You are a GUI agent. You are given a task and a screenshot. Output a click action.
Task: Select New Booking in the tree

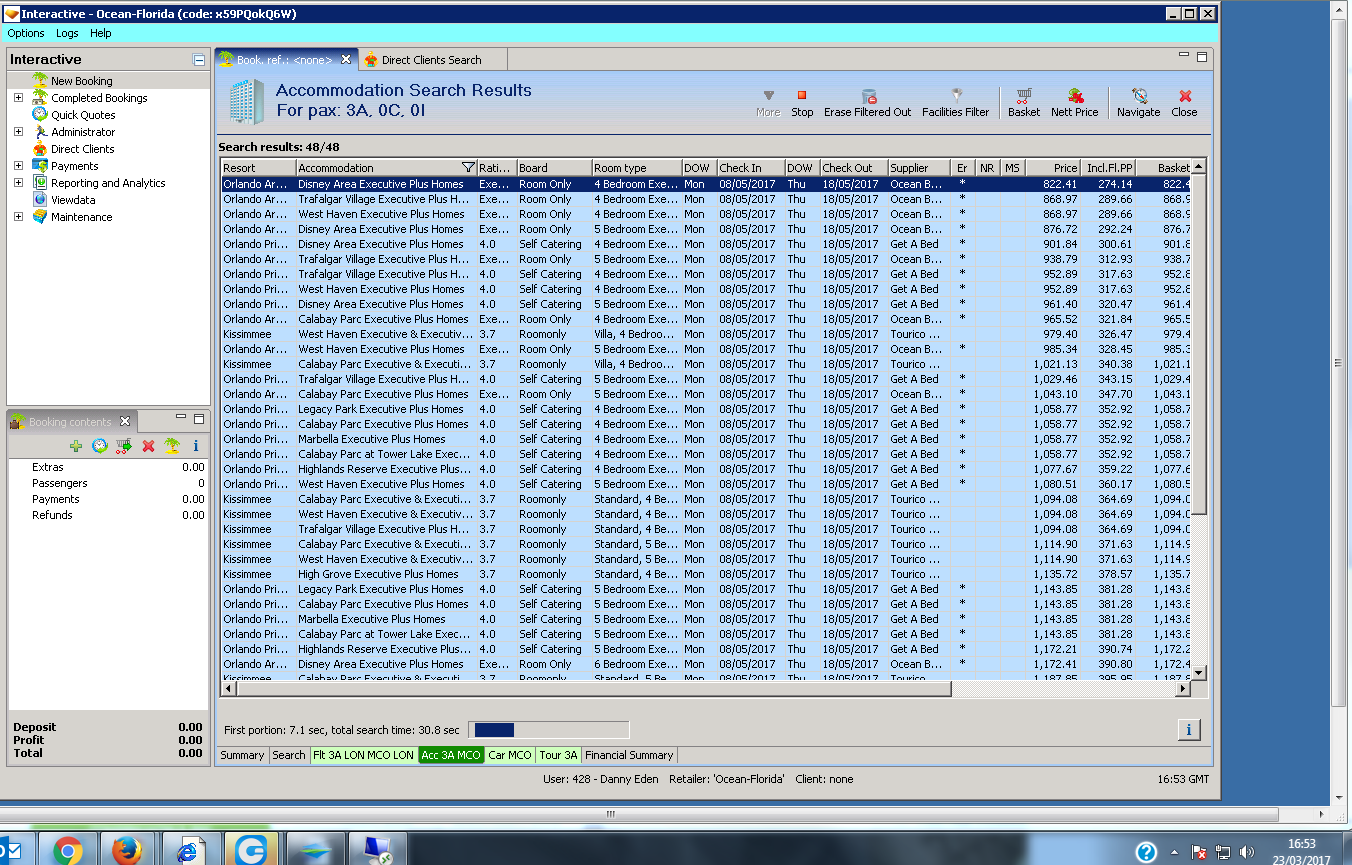point(82,81)
